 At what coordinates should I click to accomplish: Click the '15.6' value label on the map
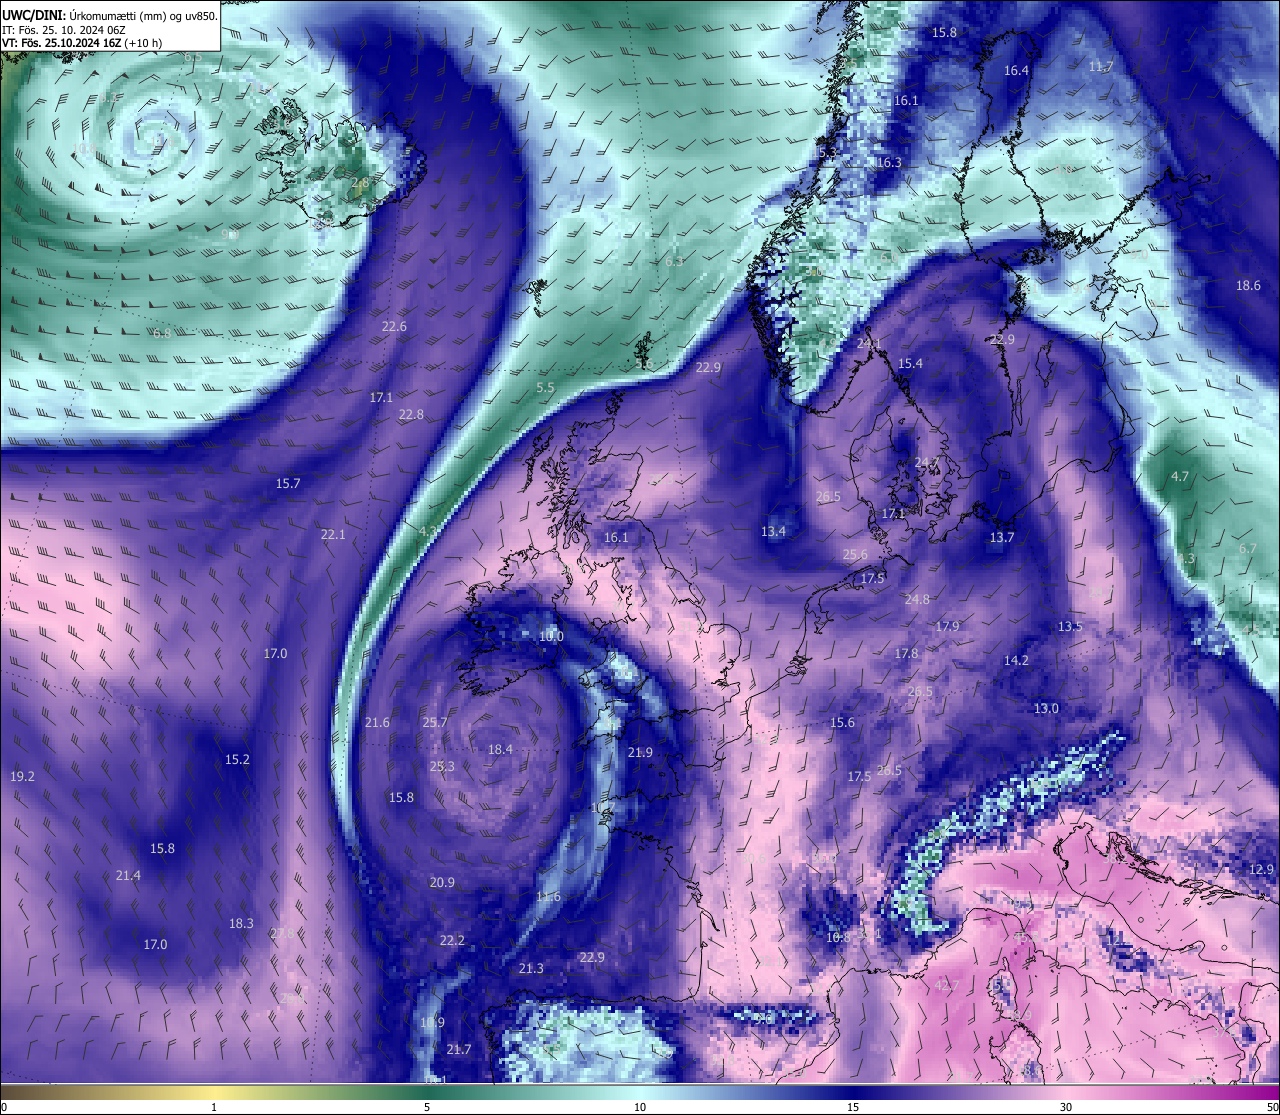tap(842, 722)
